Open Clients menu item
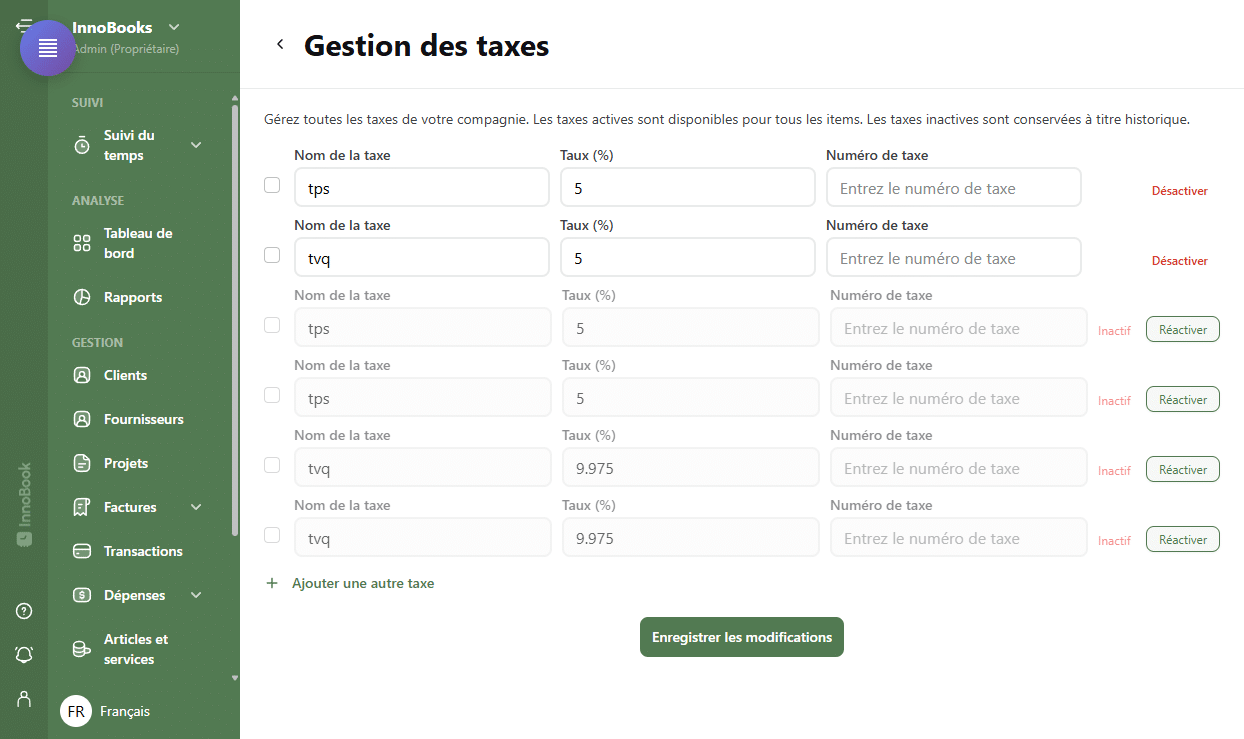 tap(138, 375)
